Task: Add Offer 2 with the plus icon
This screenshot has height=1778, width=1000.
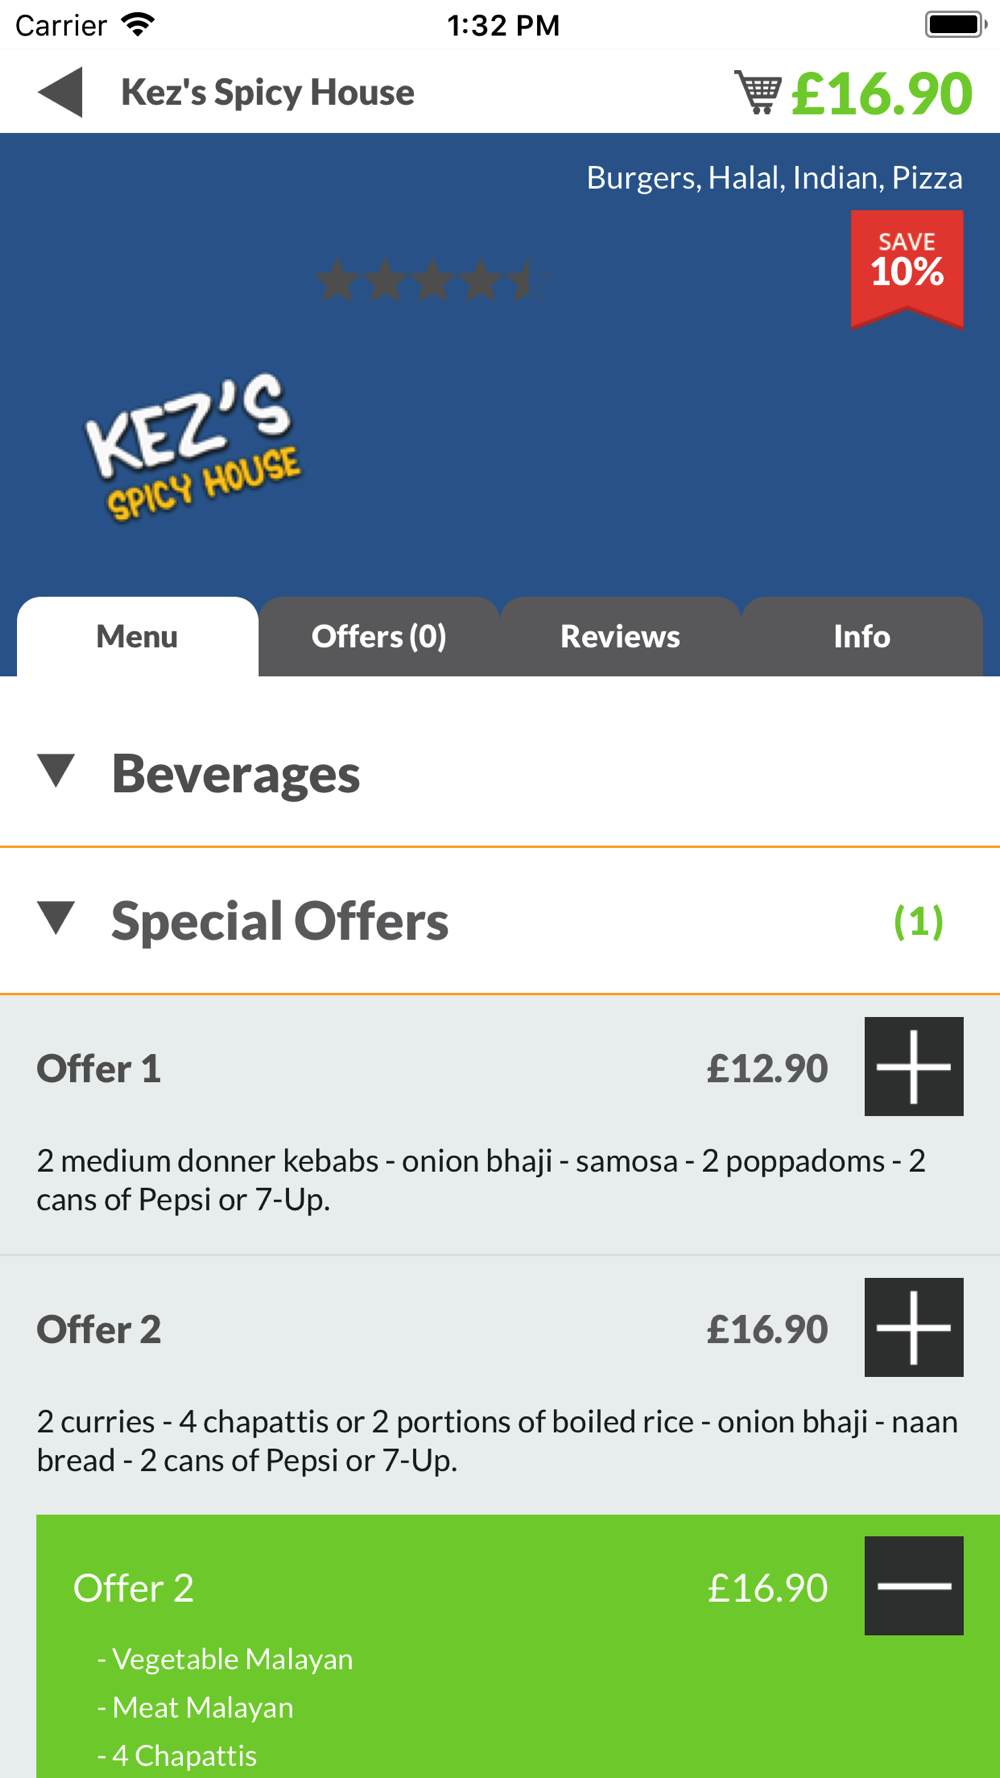Action: click(913, 1327)
